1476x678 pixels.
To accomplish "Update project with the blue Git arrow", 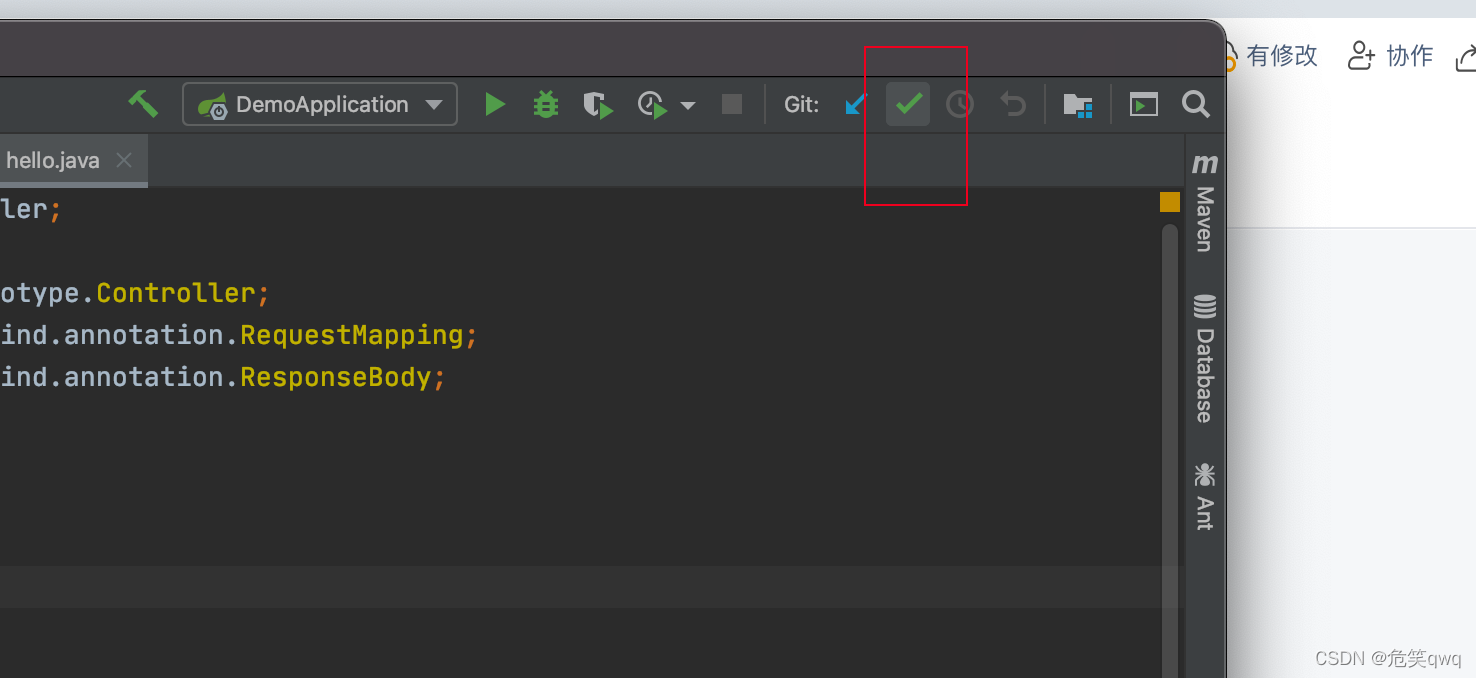I will [x=856, y=104].
